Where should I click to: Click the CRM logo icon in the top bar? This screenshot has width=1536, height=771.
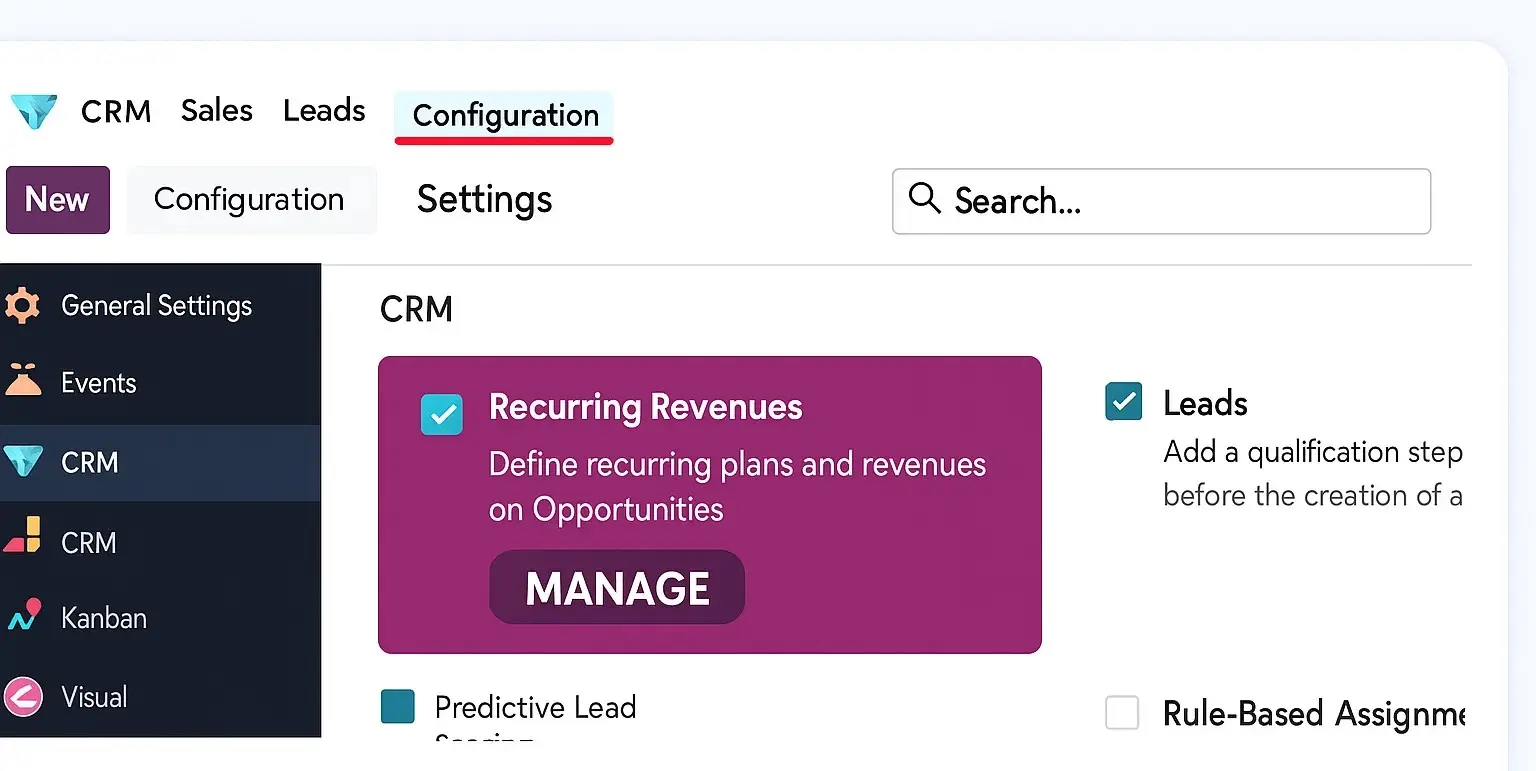click(x=33, y=111)
